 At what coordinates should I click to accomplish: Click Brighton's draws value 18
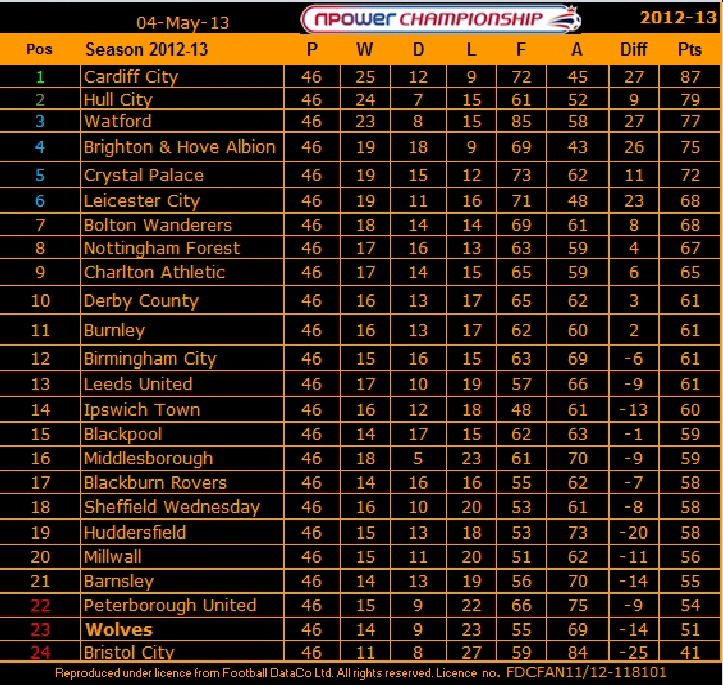(418, 147)
